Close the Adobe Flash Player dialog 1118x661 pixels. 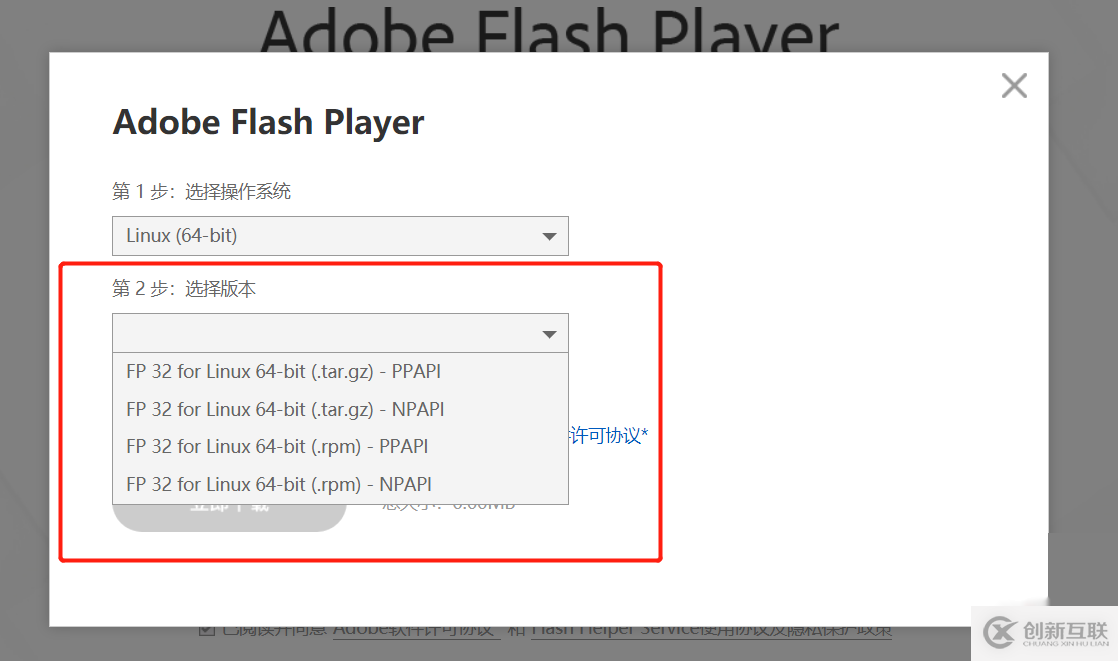pos(1014,86)
